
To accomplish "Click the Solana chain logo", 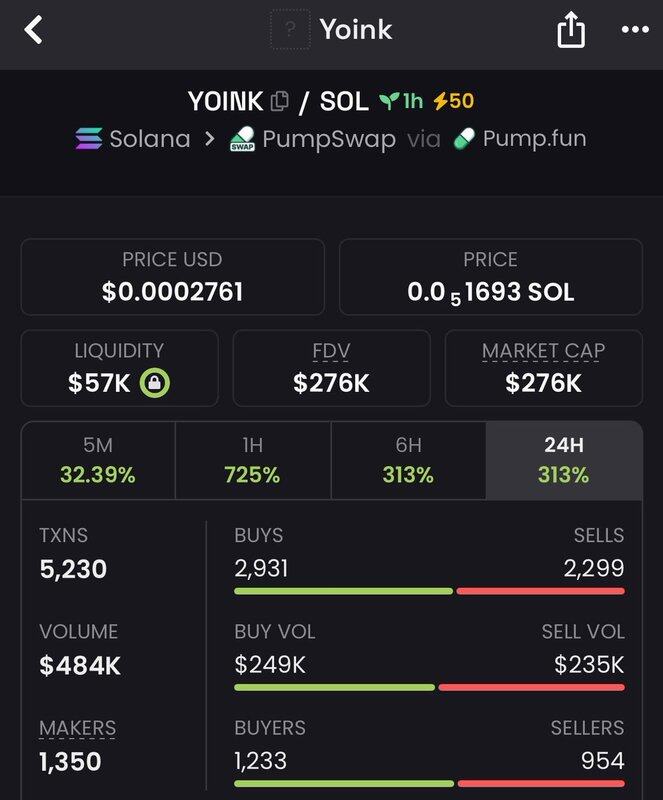I will pyautogui.click(x=89, y=139).
